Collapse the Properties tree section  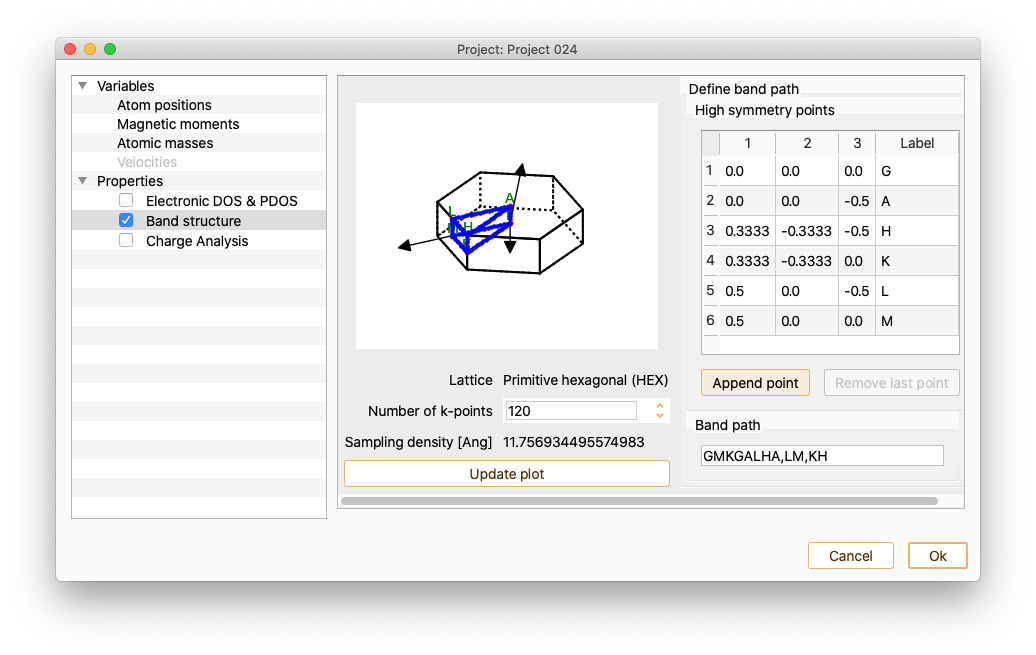coord(83,181)
